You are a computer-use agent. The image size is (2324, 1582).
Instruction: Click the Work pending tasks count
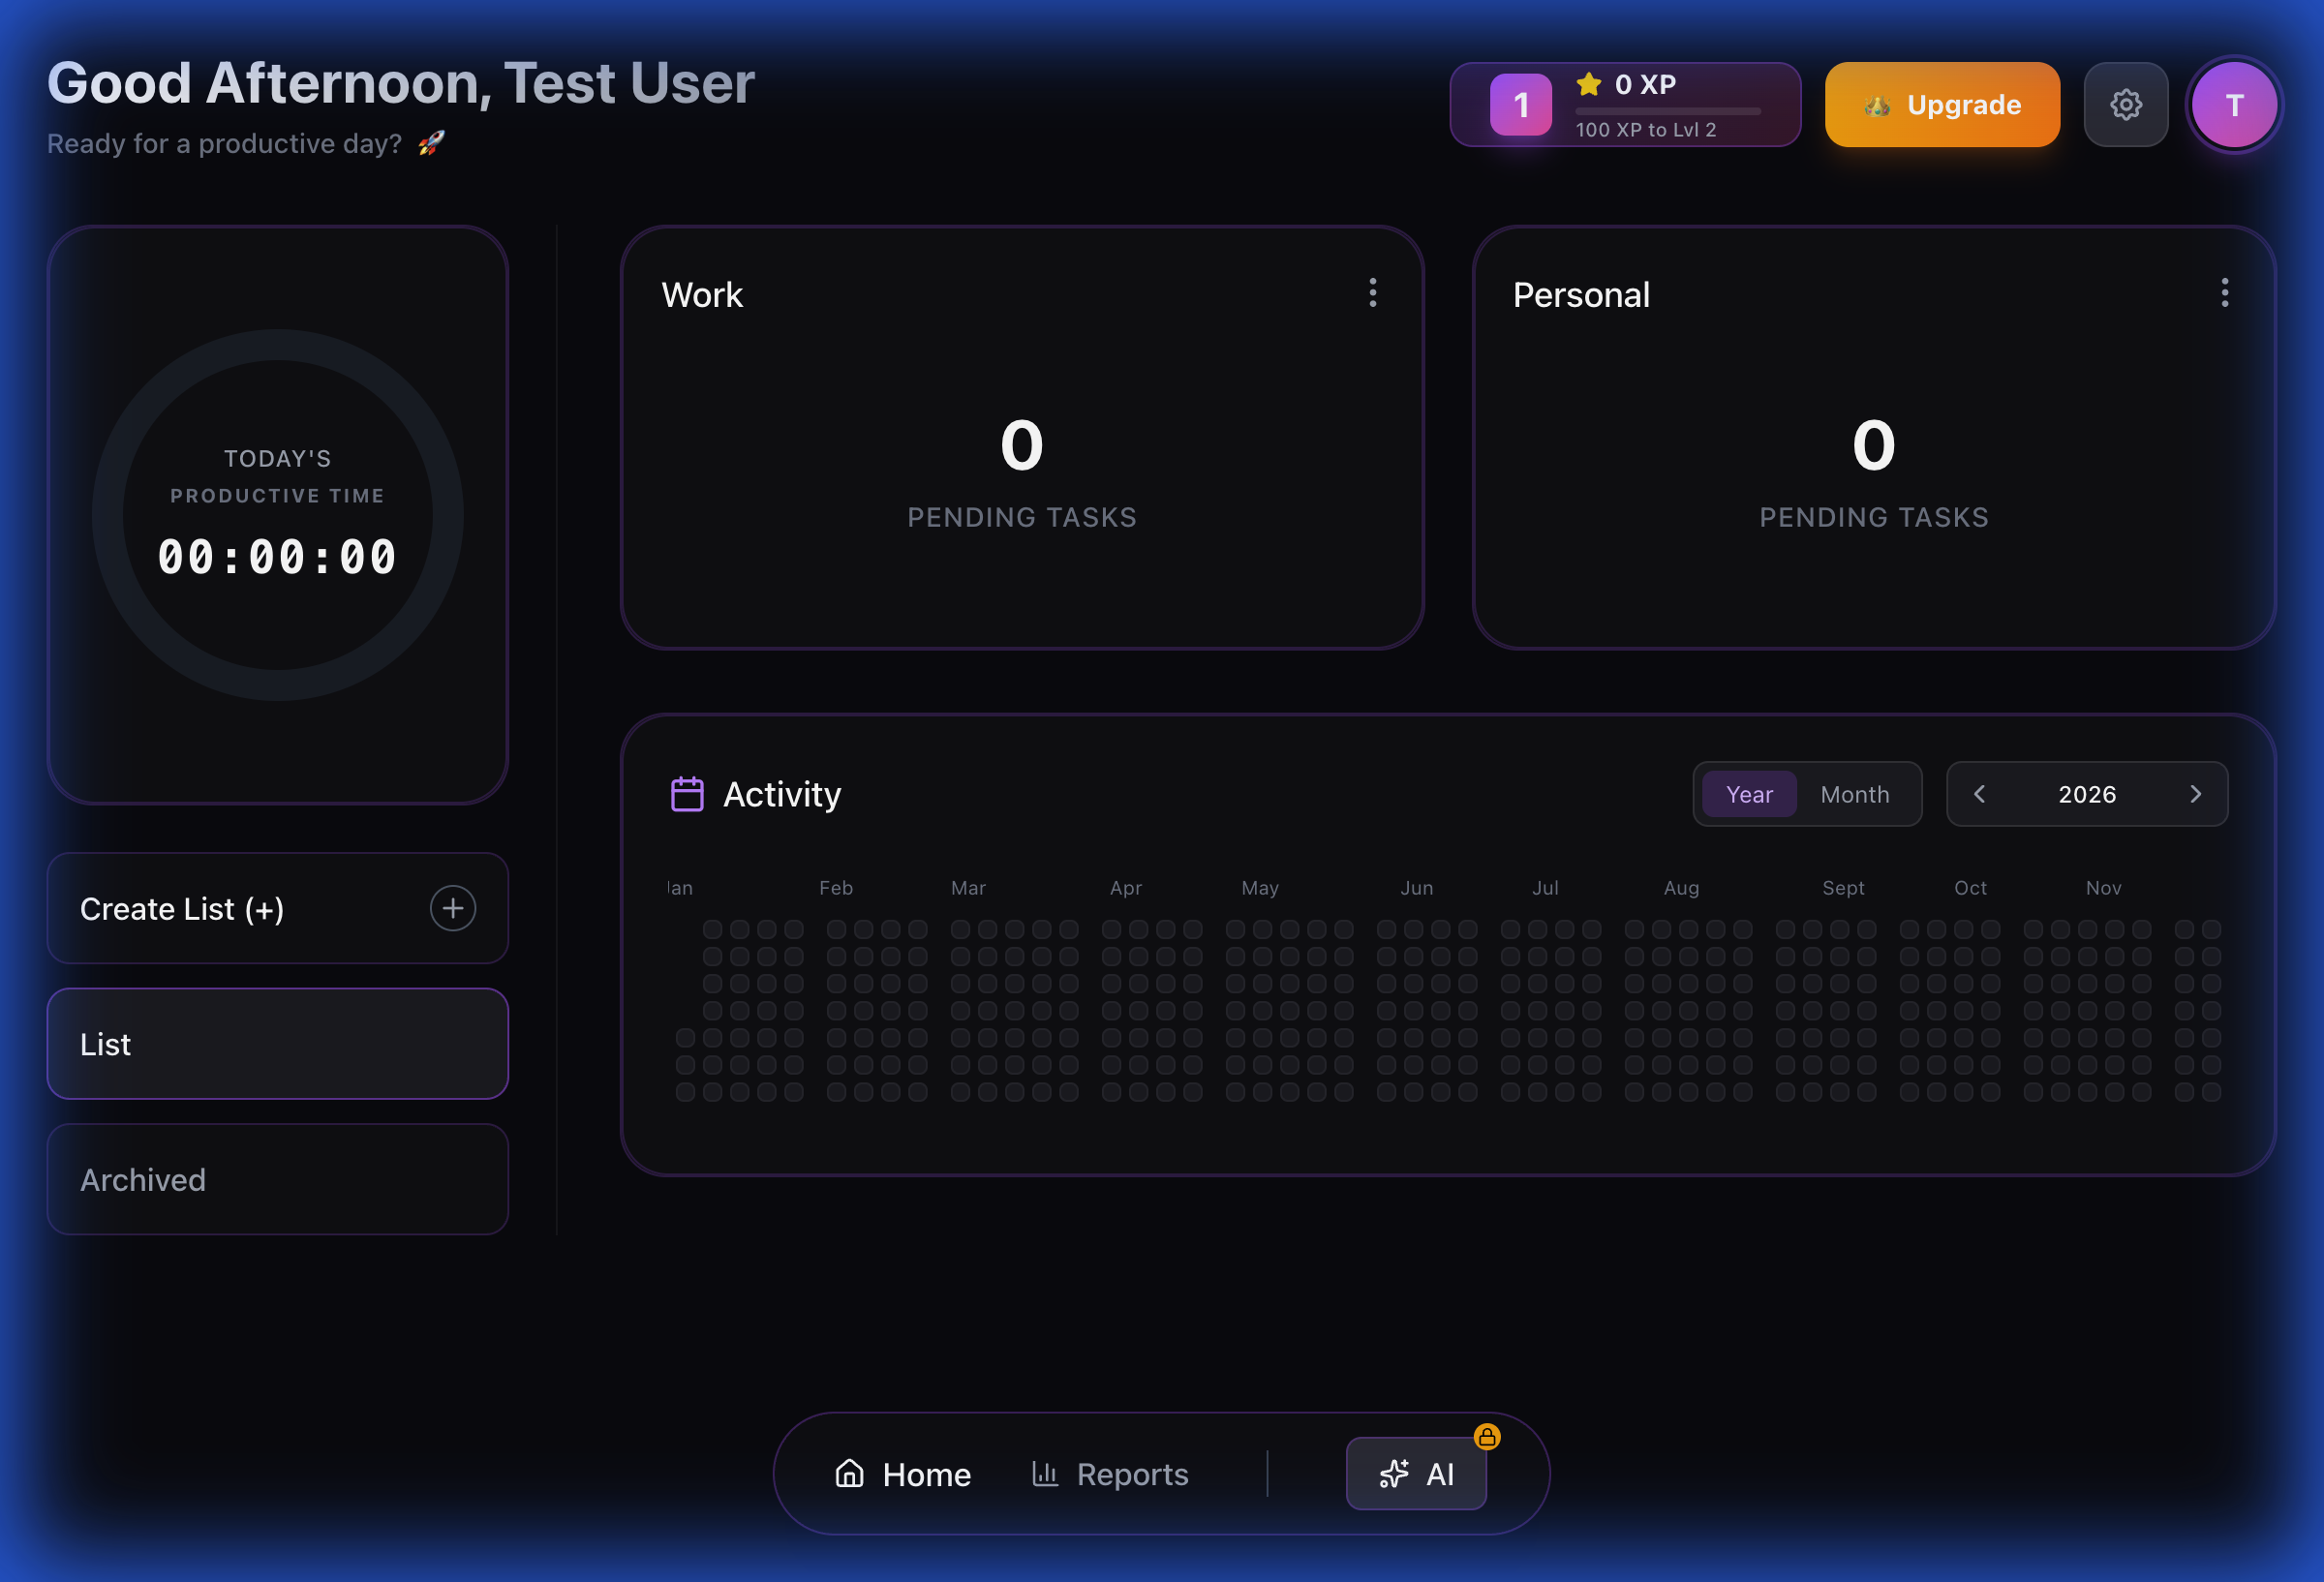pos(1022,445)
